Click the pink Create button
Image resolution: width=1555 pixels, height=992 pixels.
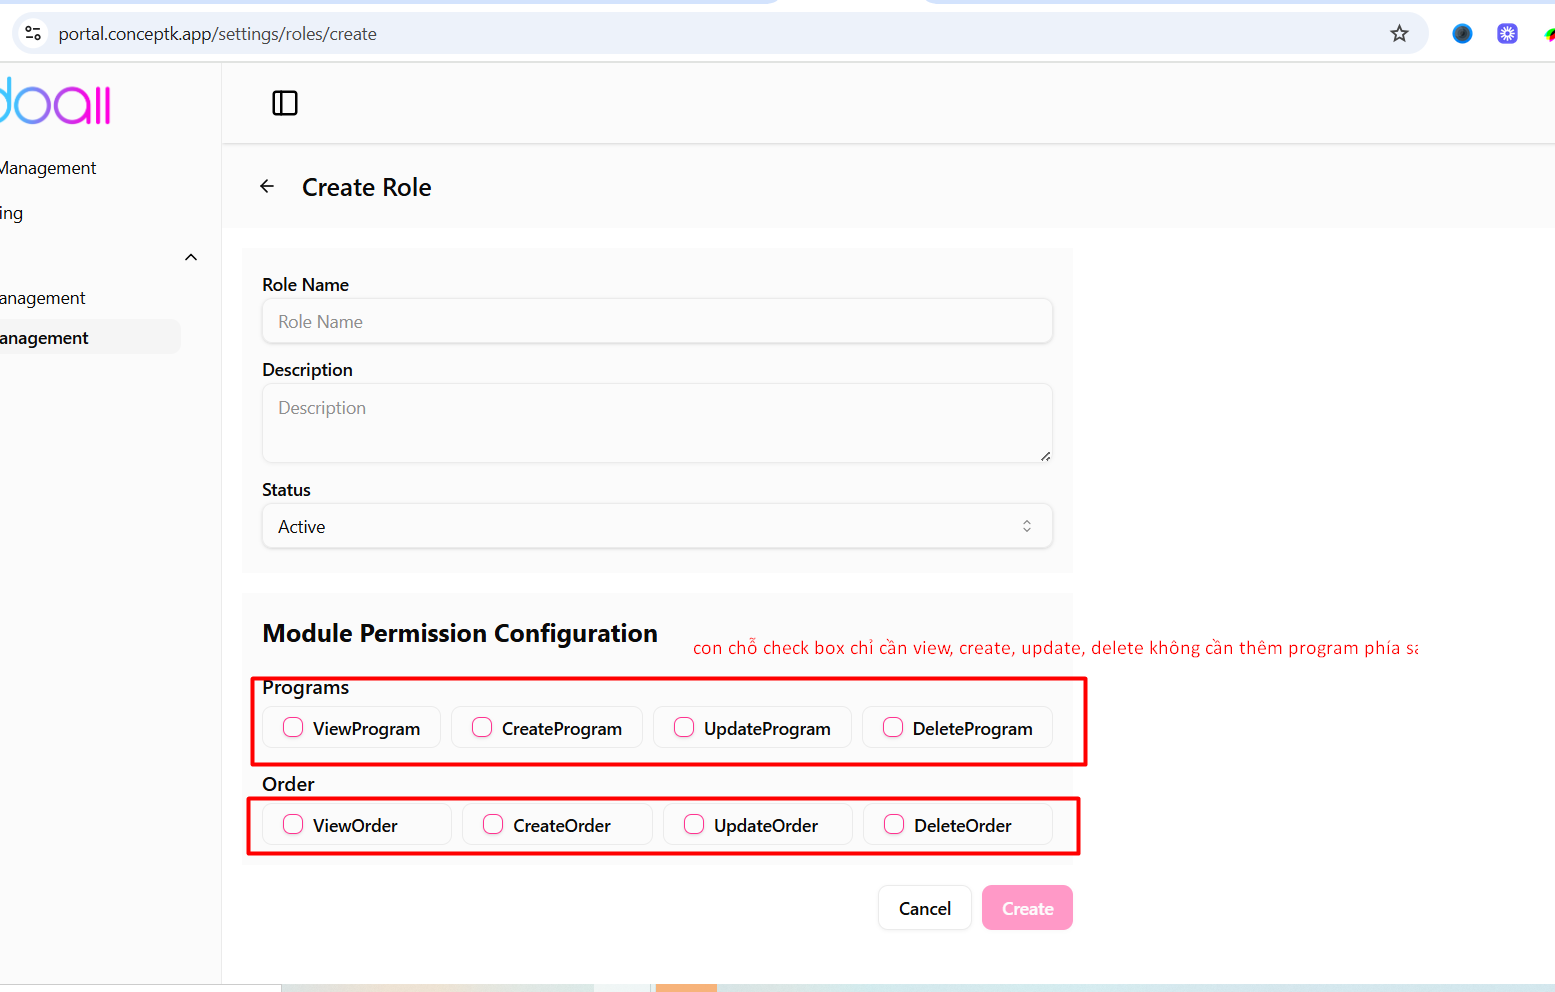pos(1027,908)
